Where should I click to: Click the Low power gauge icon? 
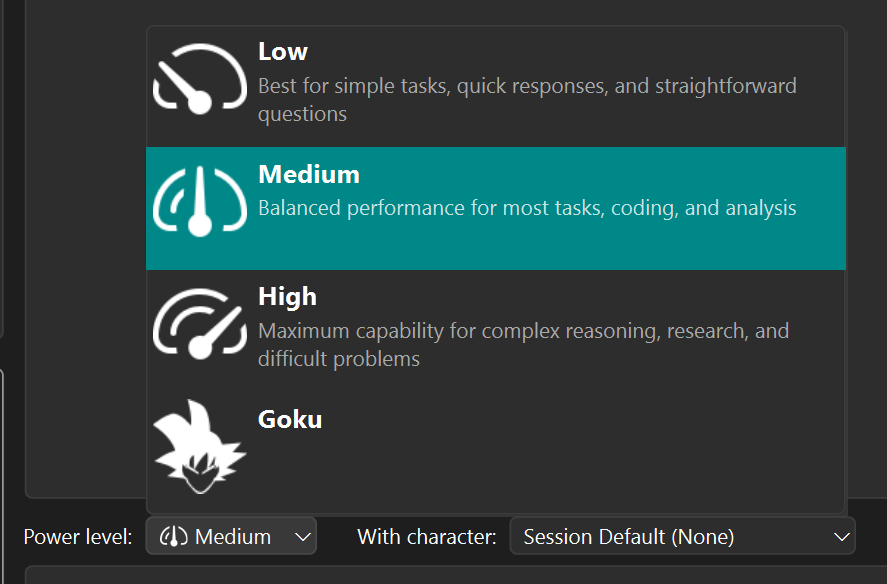pyautogui.click(x=200, y=79)
